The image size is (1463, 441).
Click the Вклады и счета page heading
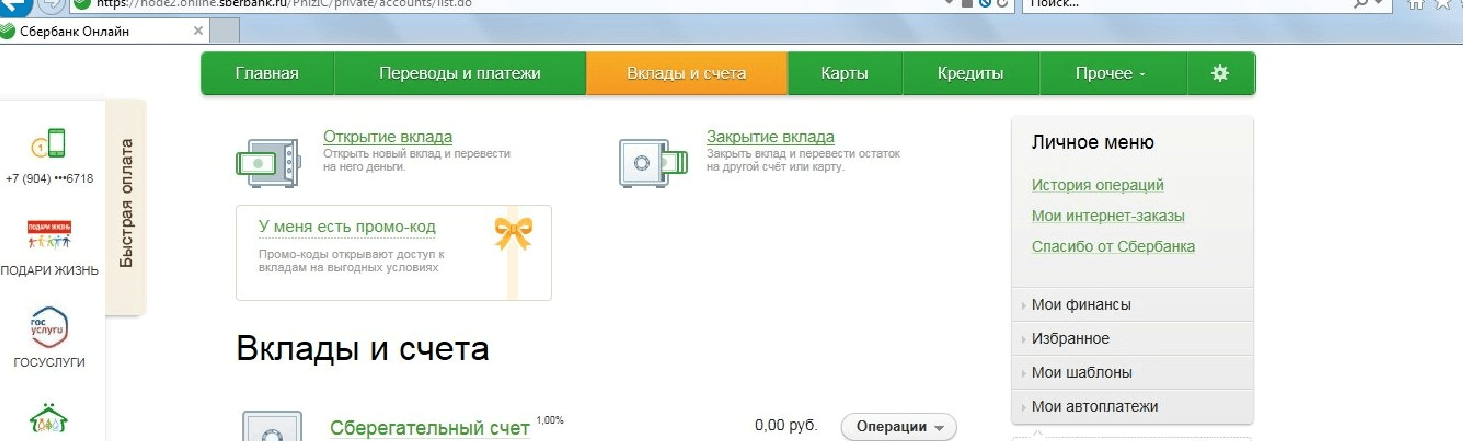pyautogui.click(x=362, y=348)
